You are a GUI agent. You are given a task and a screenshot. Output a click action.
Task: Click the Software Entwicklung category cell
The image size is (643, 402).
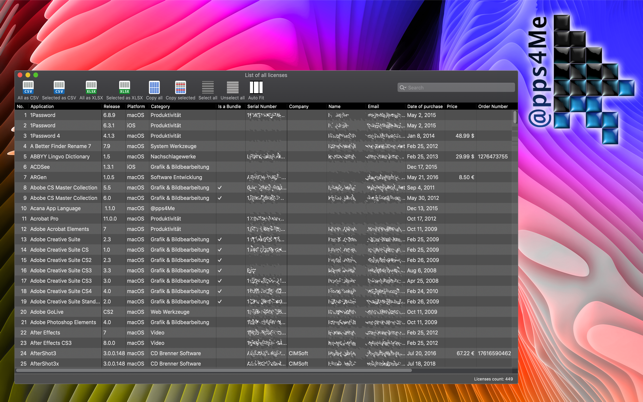pyautogui.click(x=176, y=177)
